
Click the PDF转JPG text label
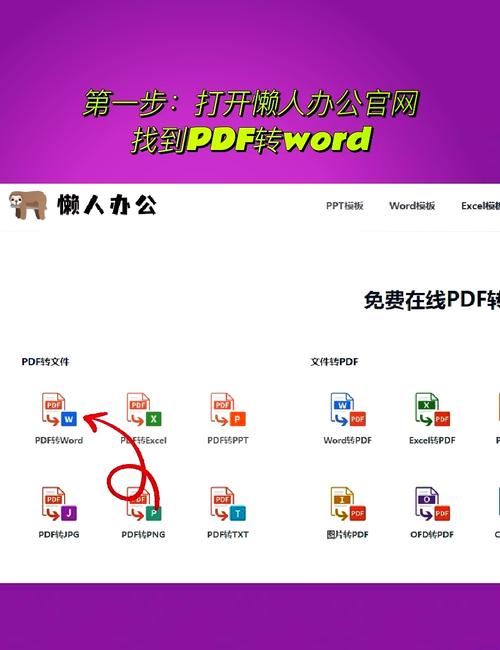[59, 534]
